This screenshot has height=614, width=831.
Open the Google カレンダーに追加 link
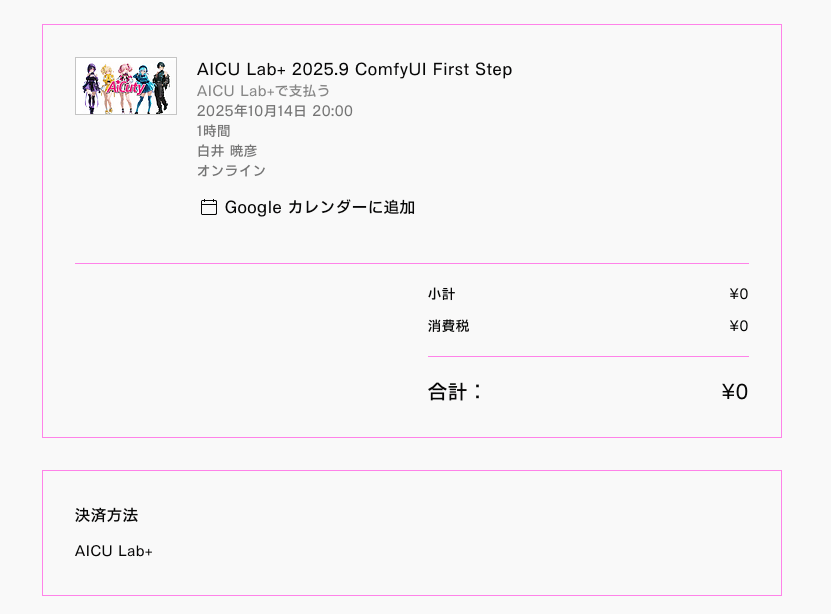[x=319, y=208]
